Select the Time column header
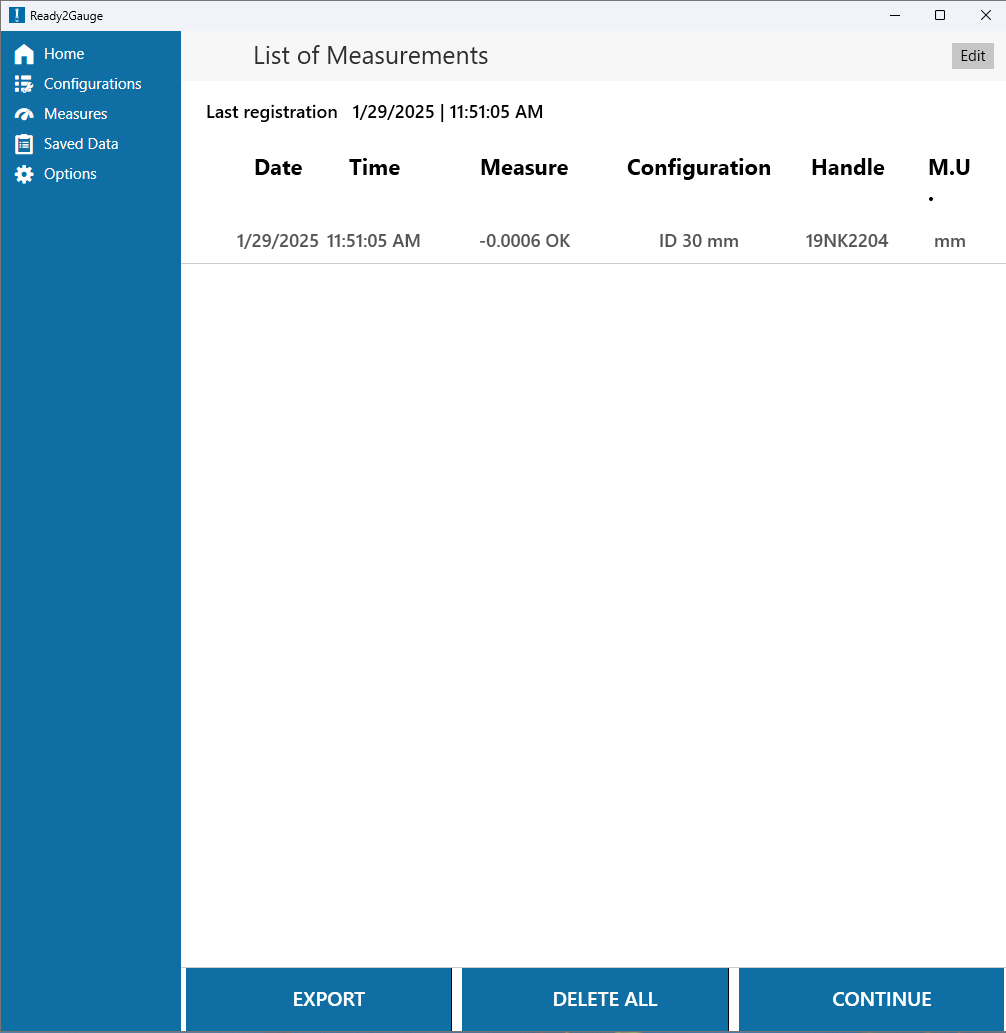1006x1033 pixels. click(x=374, y=167)
